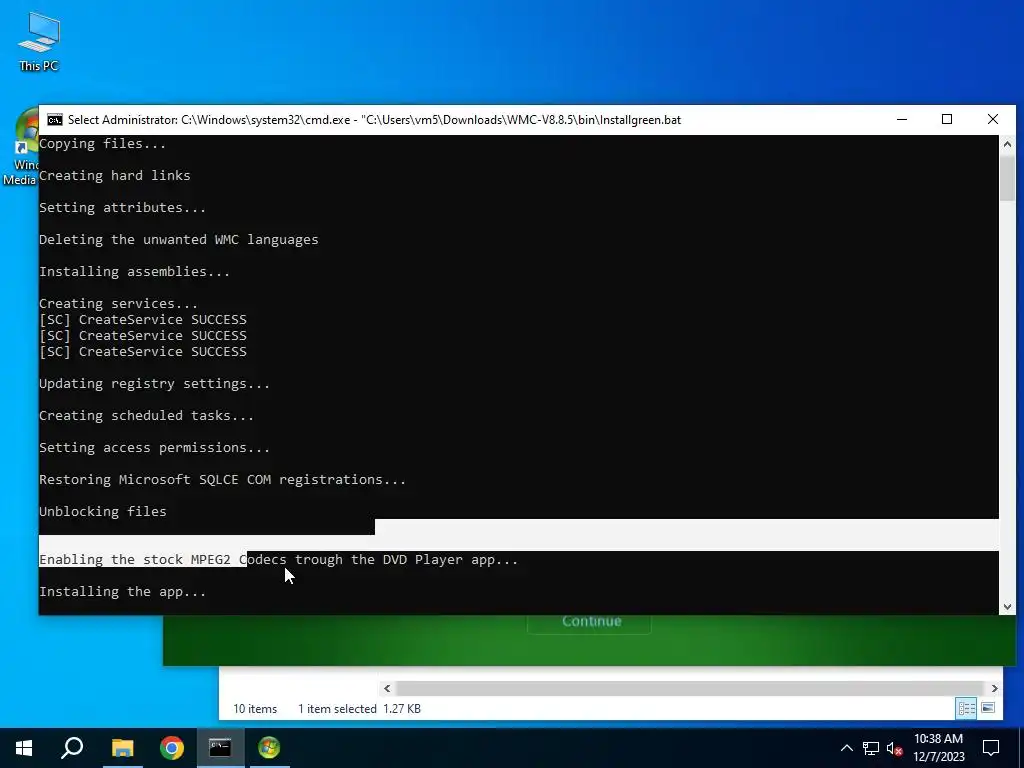Screen dimensions: 1024x768
Task: Open File Explorer from the taskbar
Action: click(x=122, y=748)
